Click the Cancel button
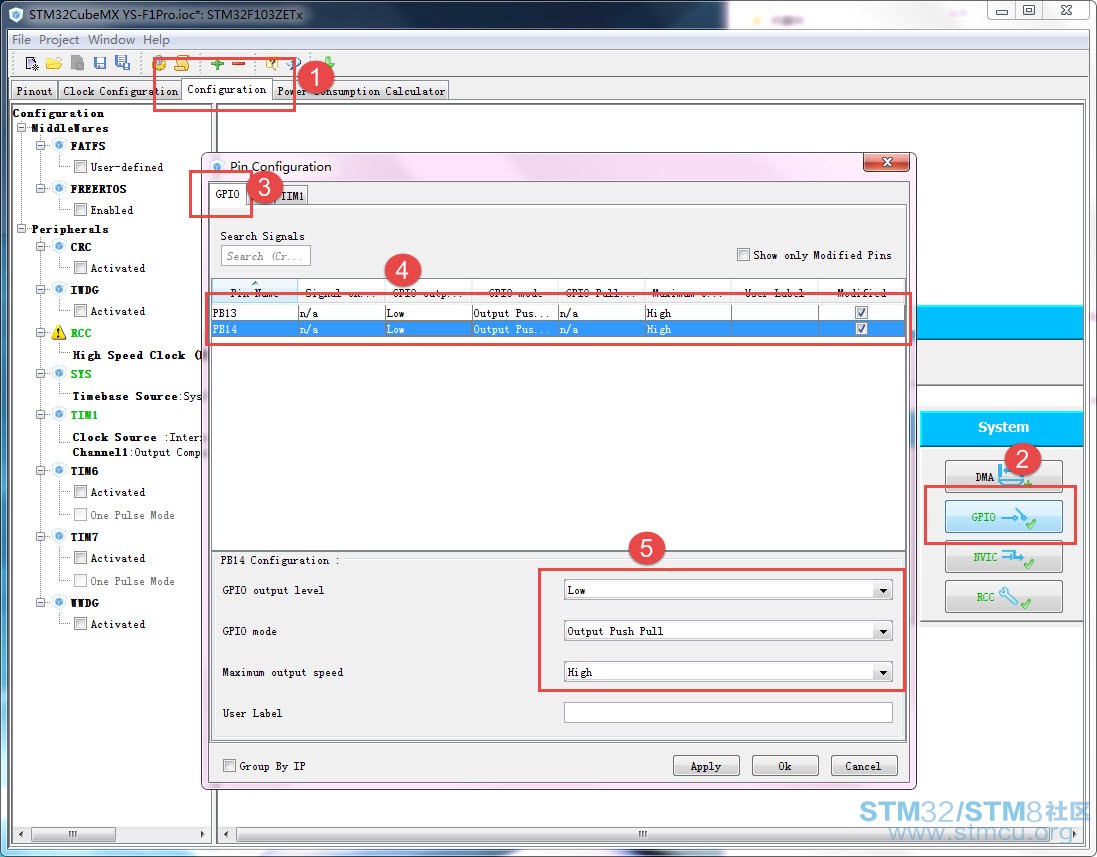Screen dimensions: 1097x857 click(x=863, y=766)
